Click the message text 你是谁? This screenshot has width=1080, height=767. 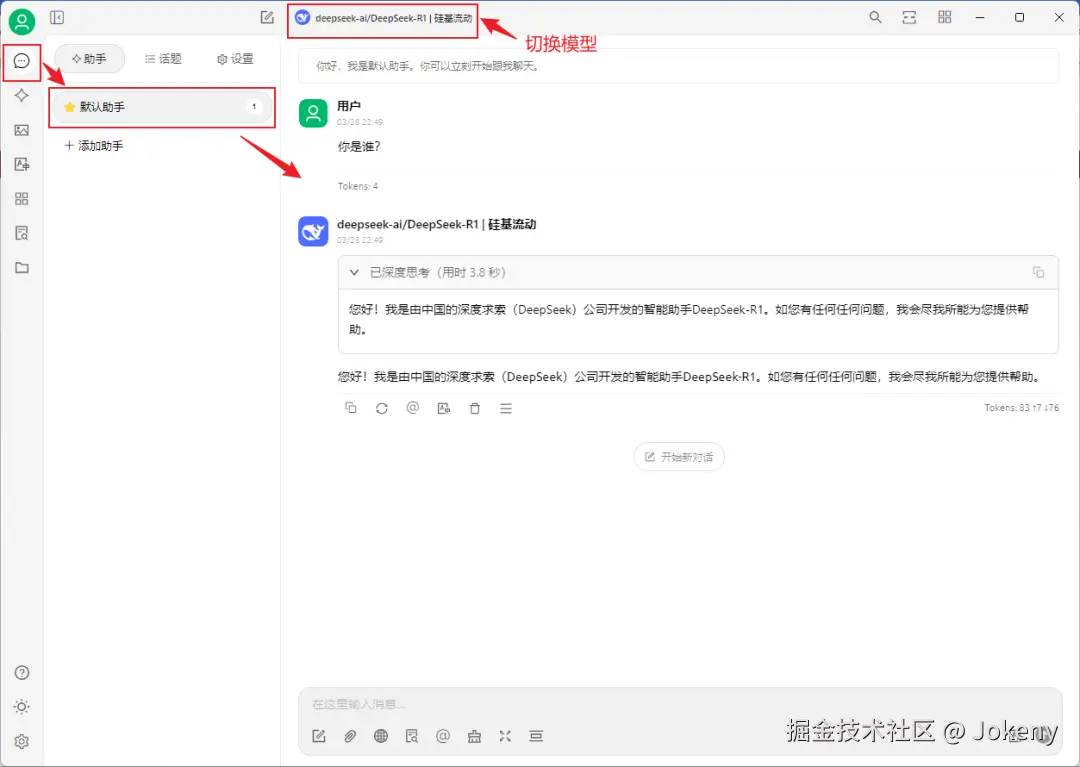(359, 147)
